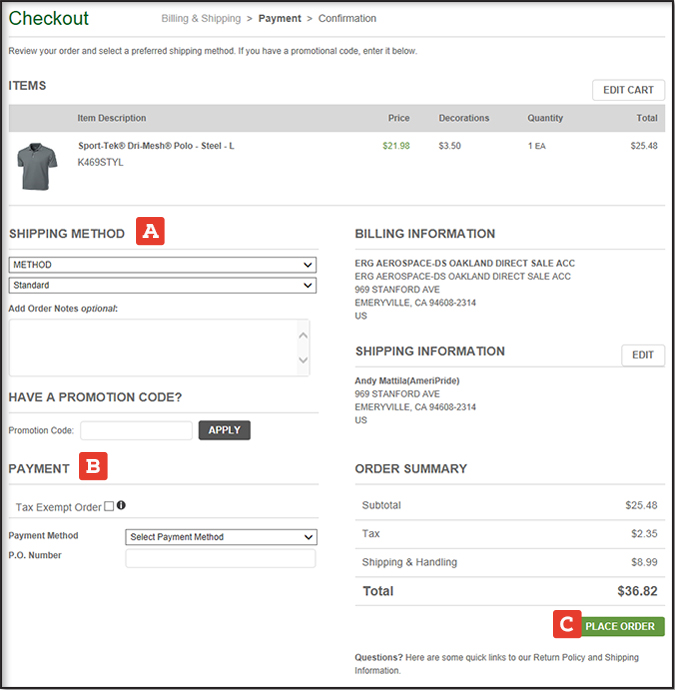This screenshot has height=690, width=675.
Task: Focus the Promotion Code input field
Action: click(x=136, y=431)
